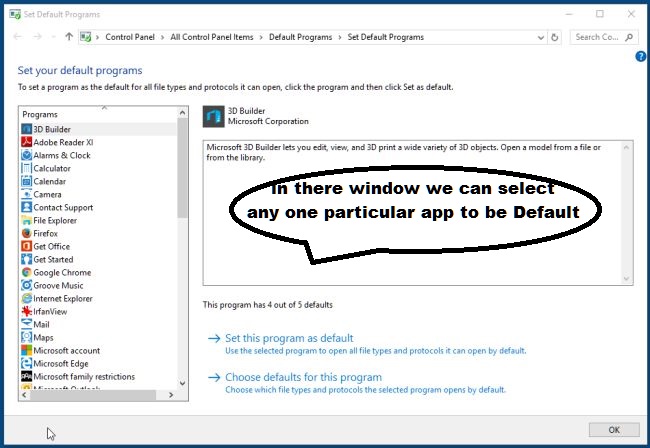Click the Google Chrome icon
The image size is (650, 448).
(27, 272)
